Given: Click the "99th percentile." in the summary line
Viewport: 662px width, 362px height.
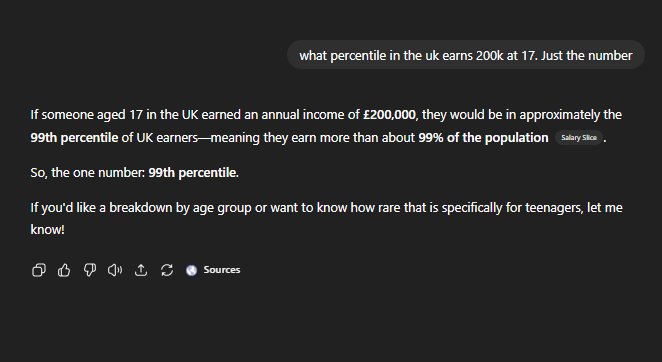Looking at the screenshot, I should click(x=193, y=173).
